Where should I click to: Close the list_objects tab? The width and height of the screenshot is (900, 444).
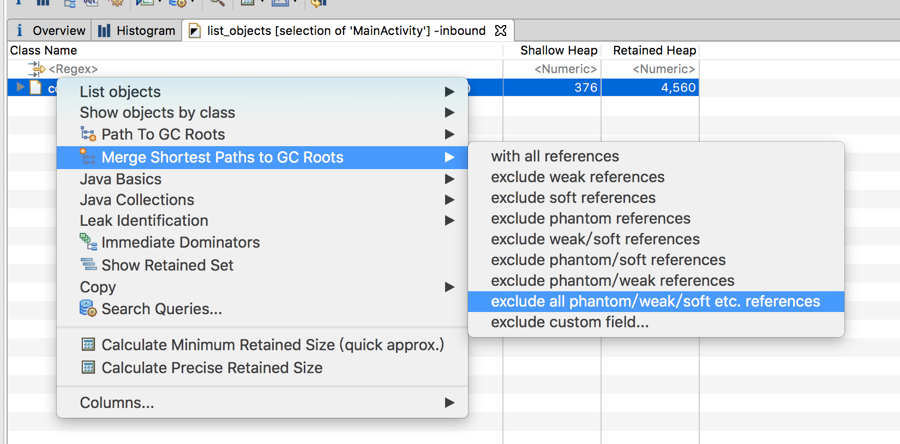501,31
